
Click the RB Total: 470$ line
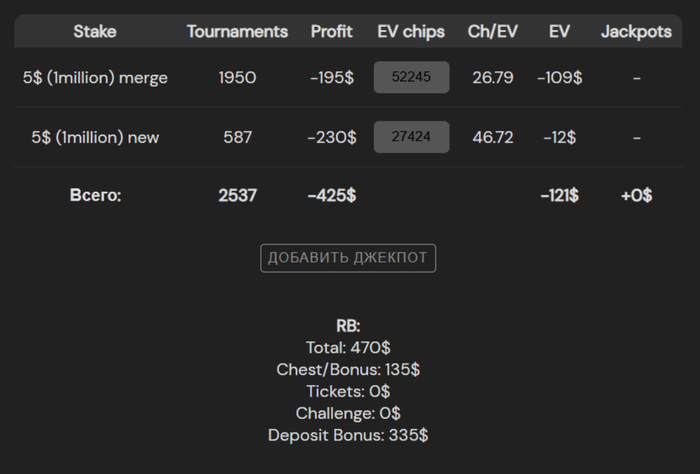pos(348,348)
